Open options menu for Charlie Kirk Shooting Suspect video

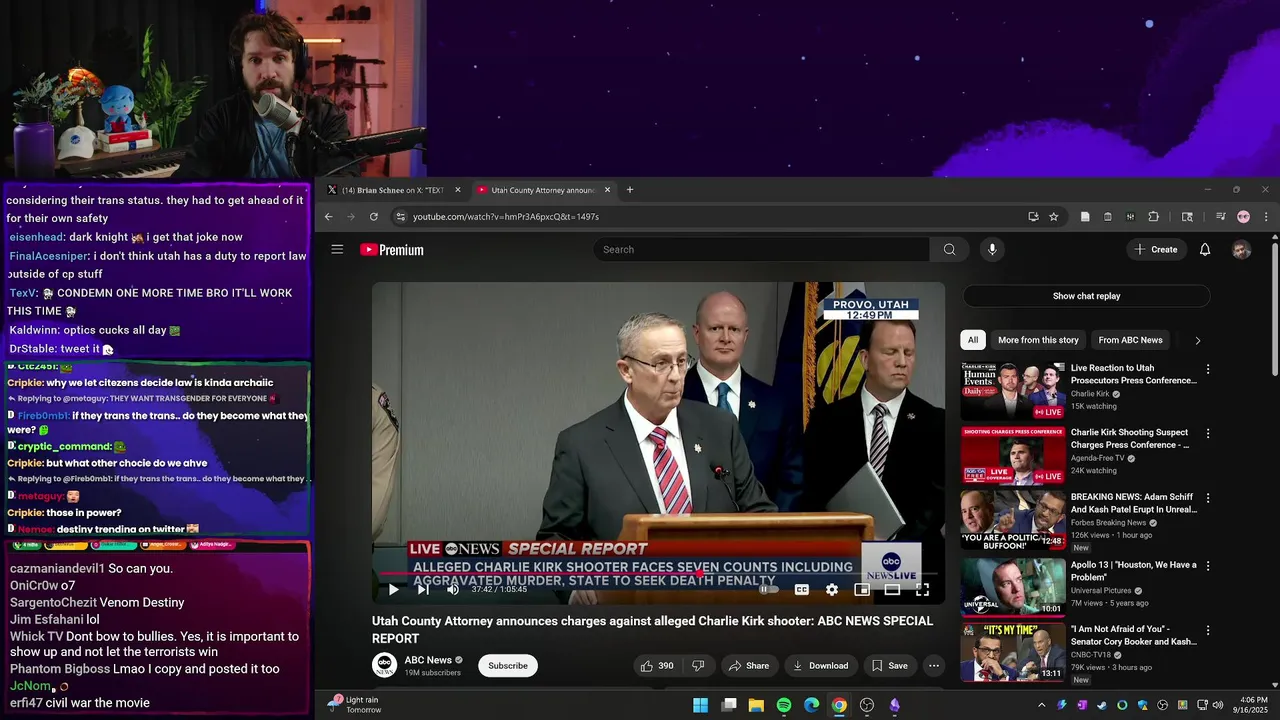coord(1207,434)
